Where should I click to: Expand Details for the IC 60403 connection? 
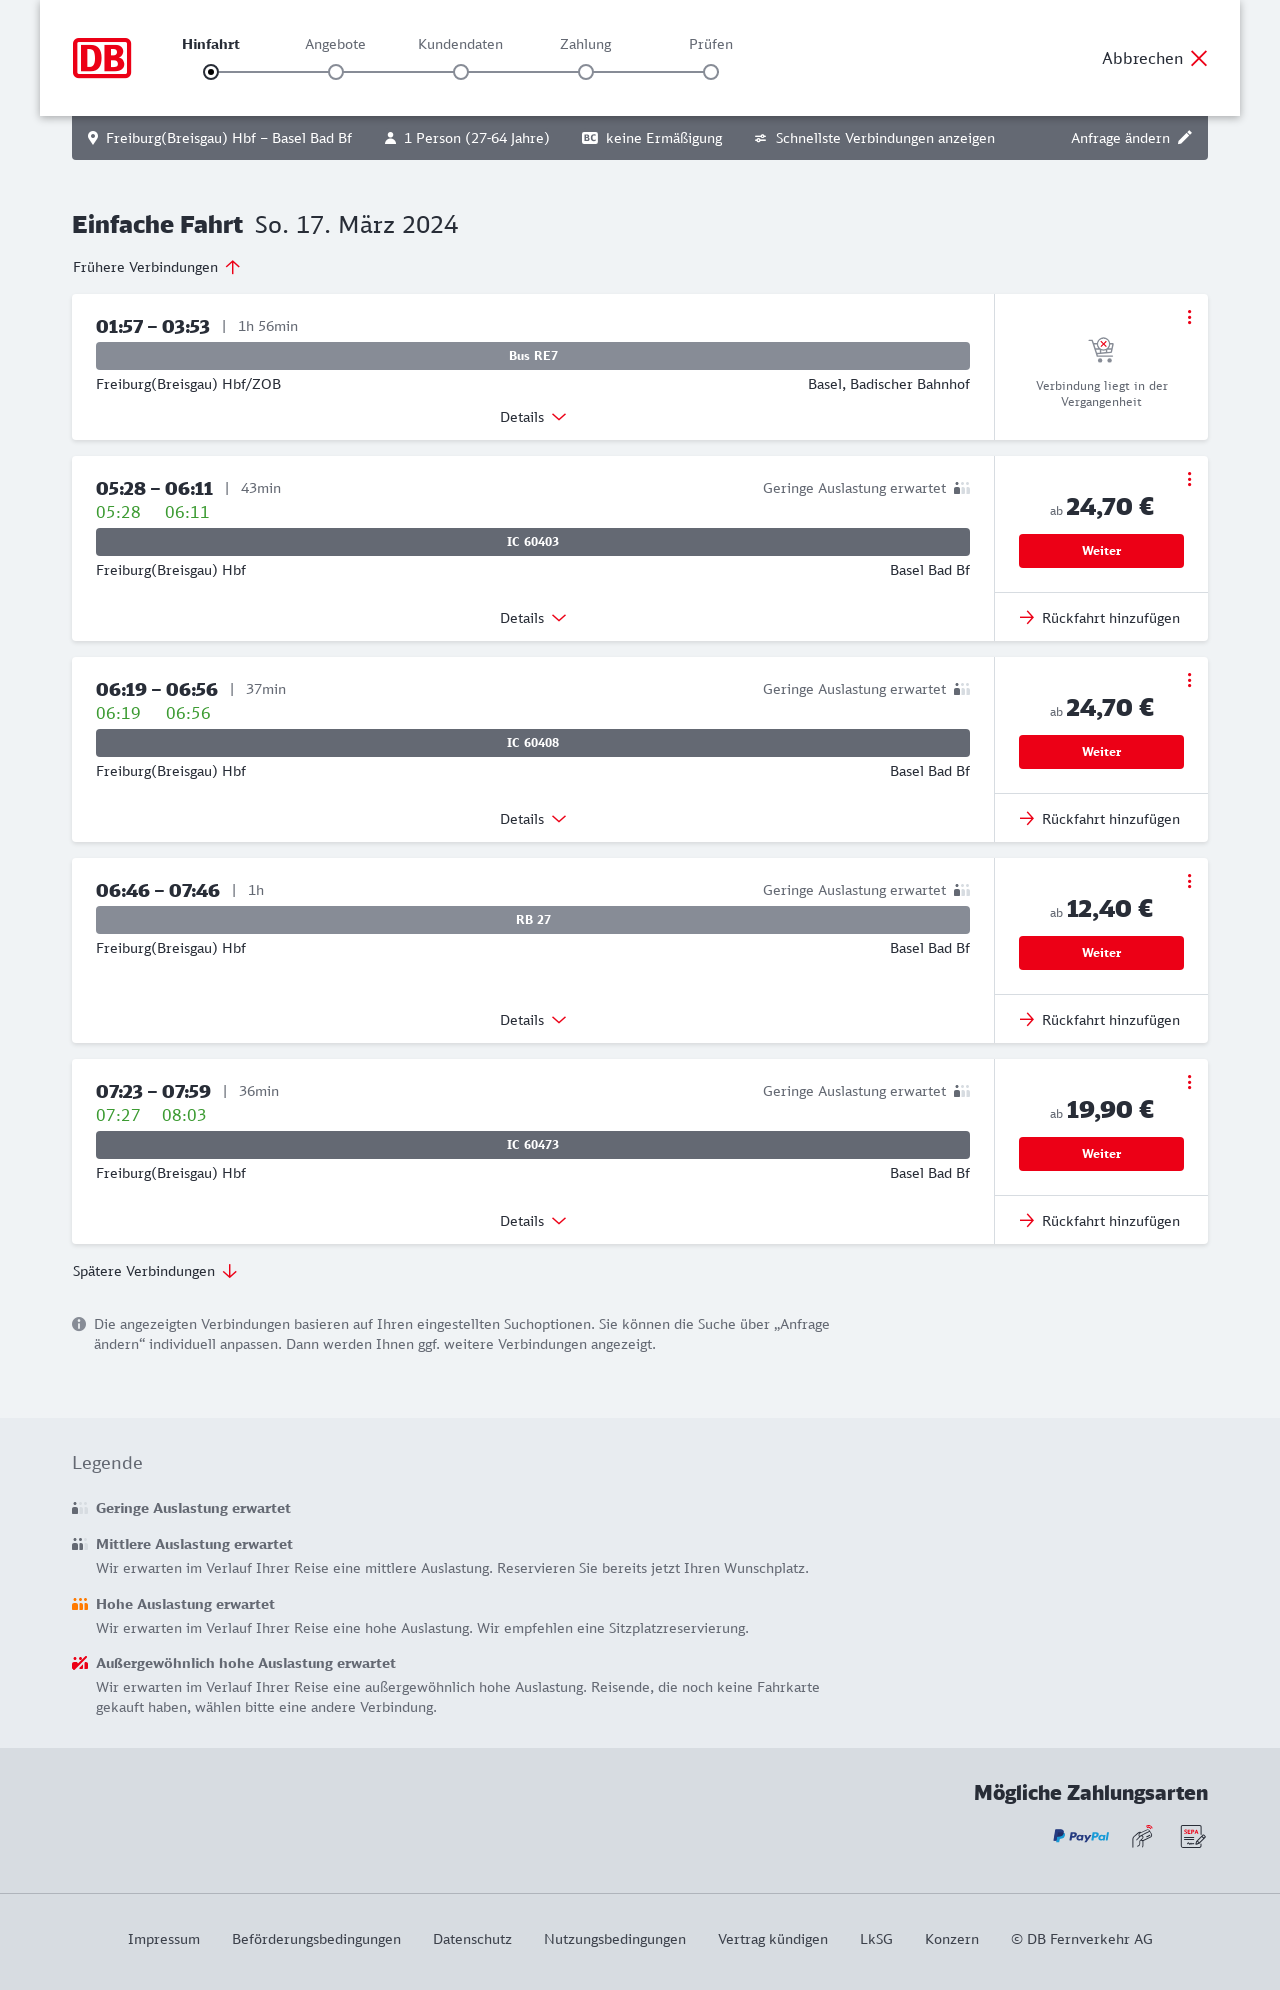pyautogui.click(x=533, y=618)
